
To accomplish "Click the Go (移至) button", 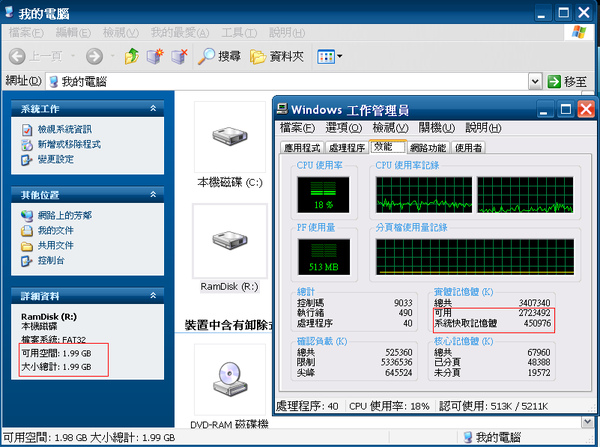I will click(567, 82).
